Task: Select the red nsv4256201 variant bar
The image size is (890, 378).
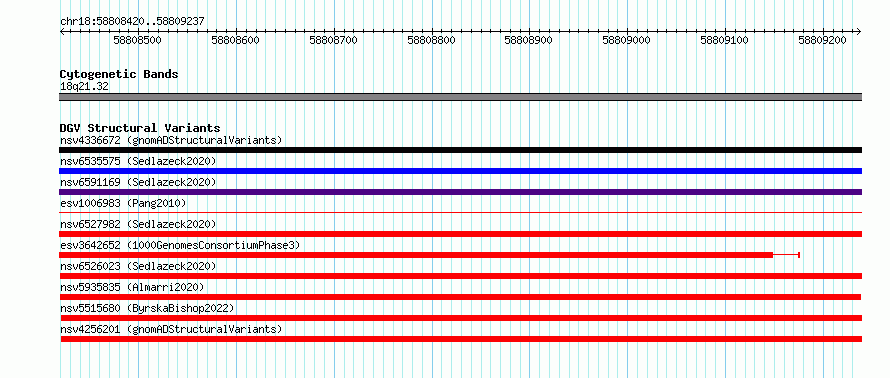Action: (x=461, y=339)
